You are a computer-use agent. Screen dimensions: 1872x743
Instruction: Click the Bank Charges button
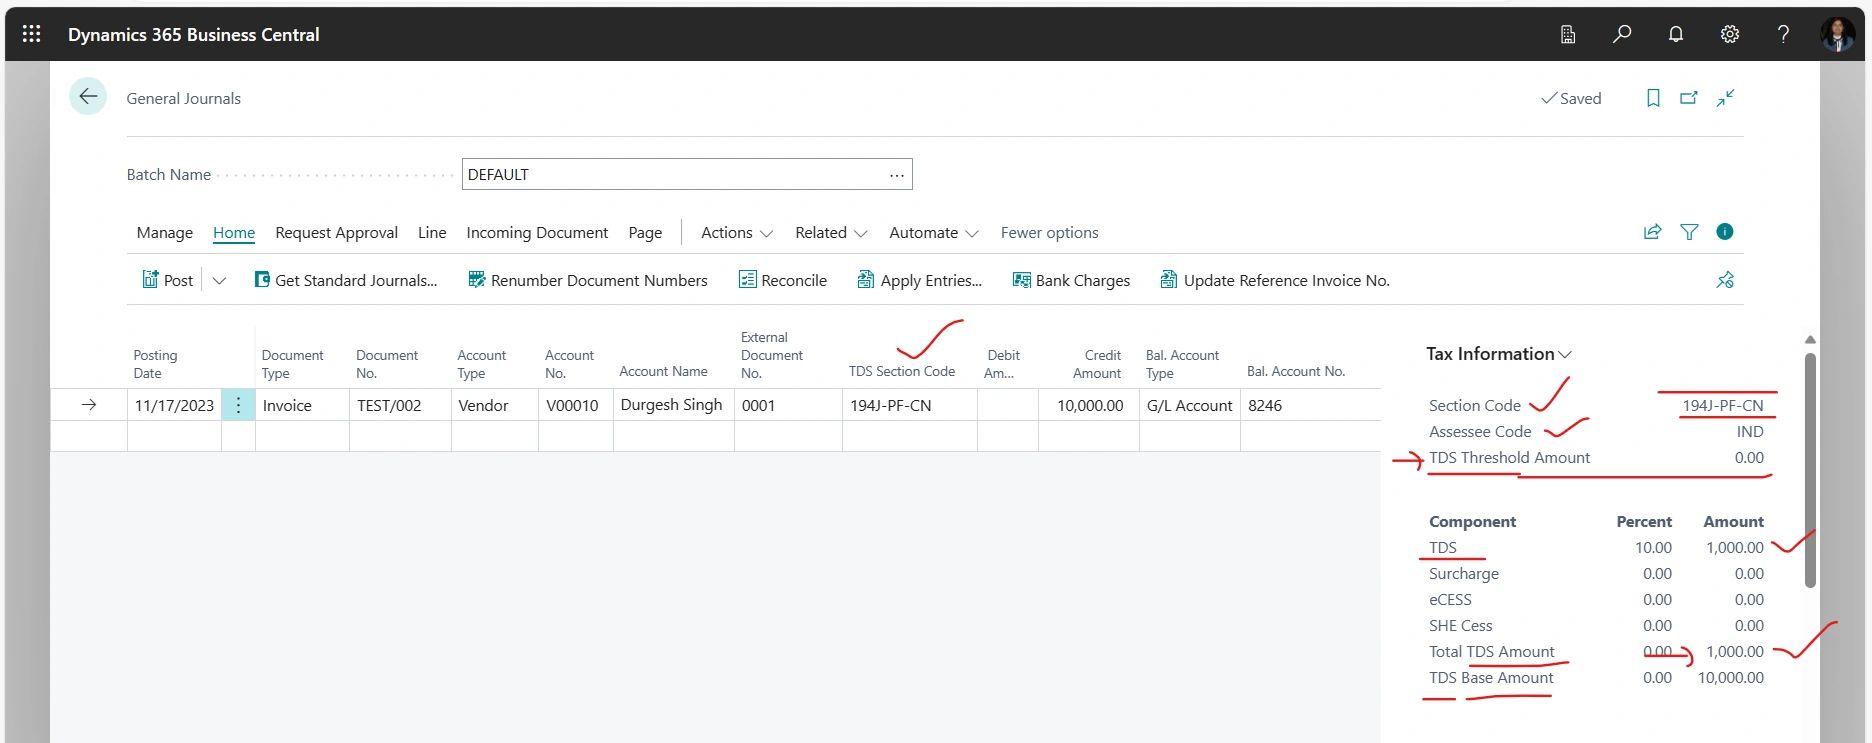[1071, 281]
